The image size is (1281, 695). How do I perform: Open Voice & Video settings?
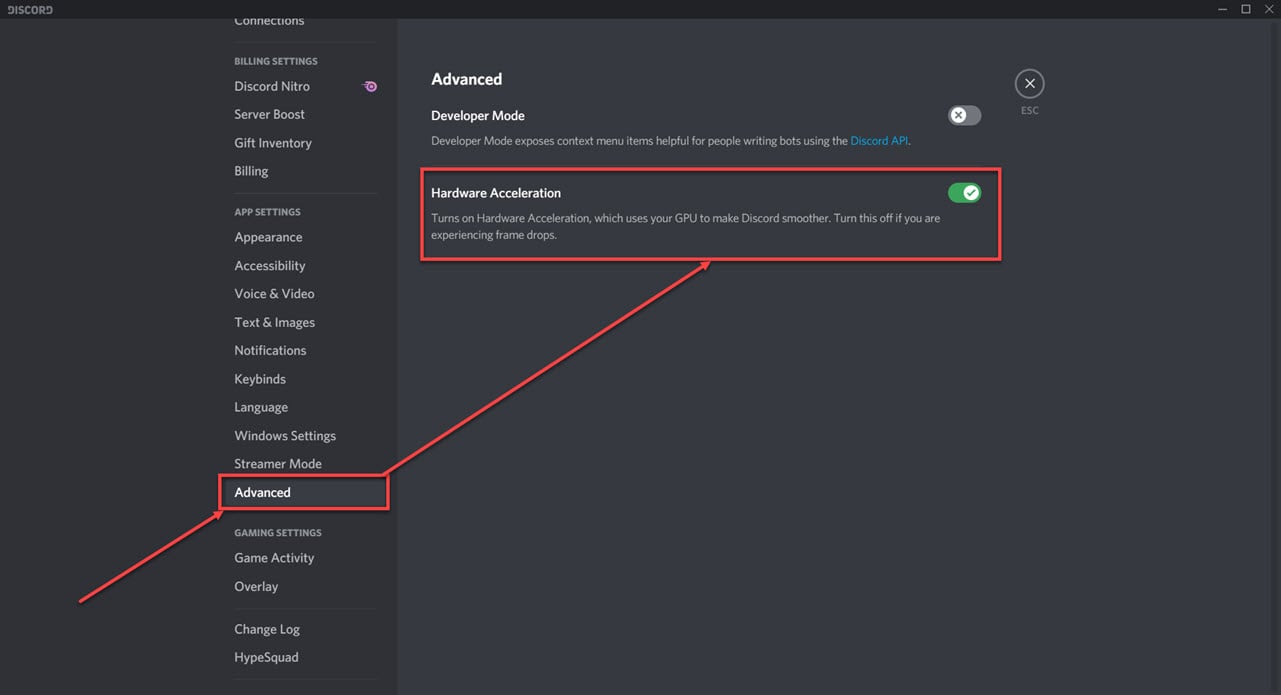point(274,294)
